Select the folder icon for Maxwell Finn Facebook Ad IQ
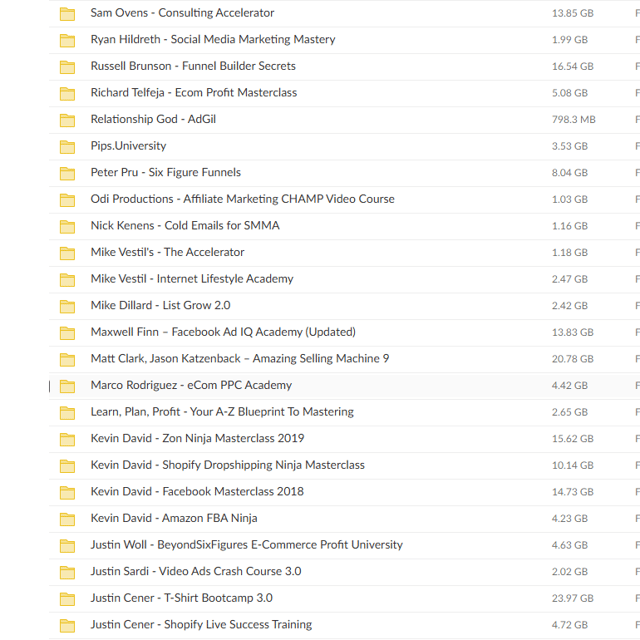 click(67, 333)
